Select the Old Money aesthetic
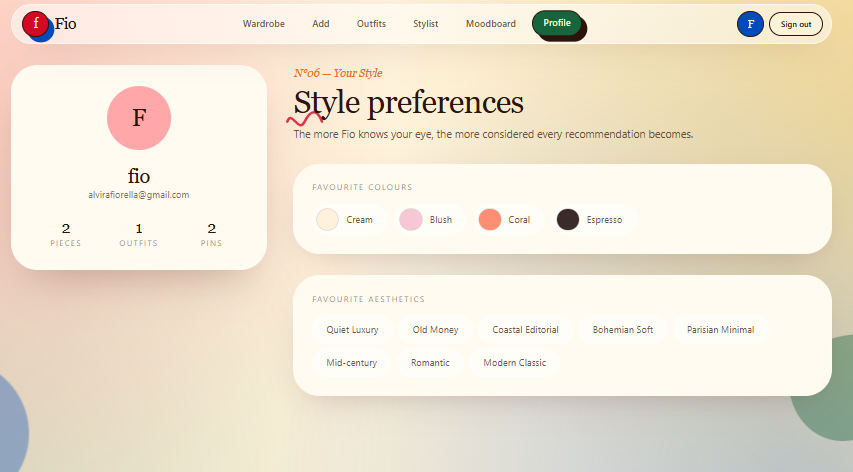The image size is (853, 472). pos(435,330)
